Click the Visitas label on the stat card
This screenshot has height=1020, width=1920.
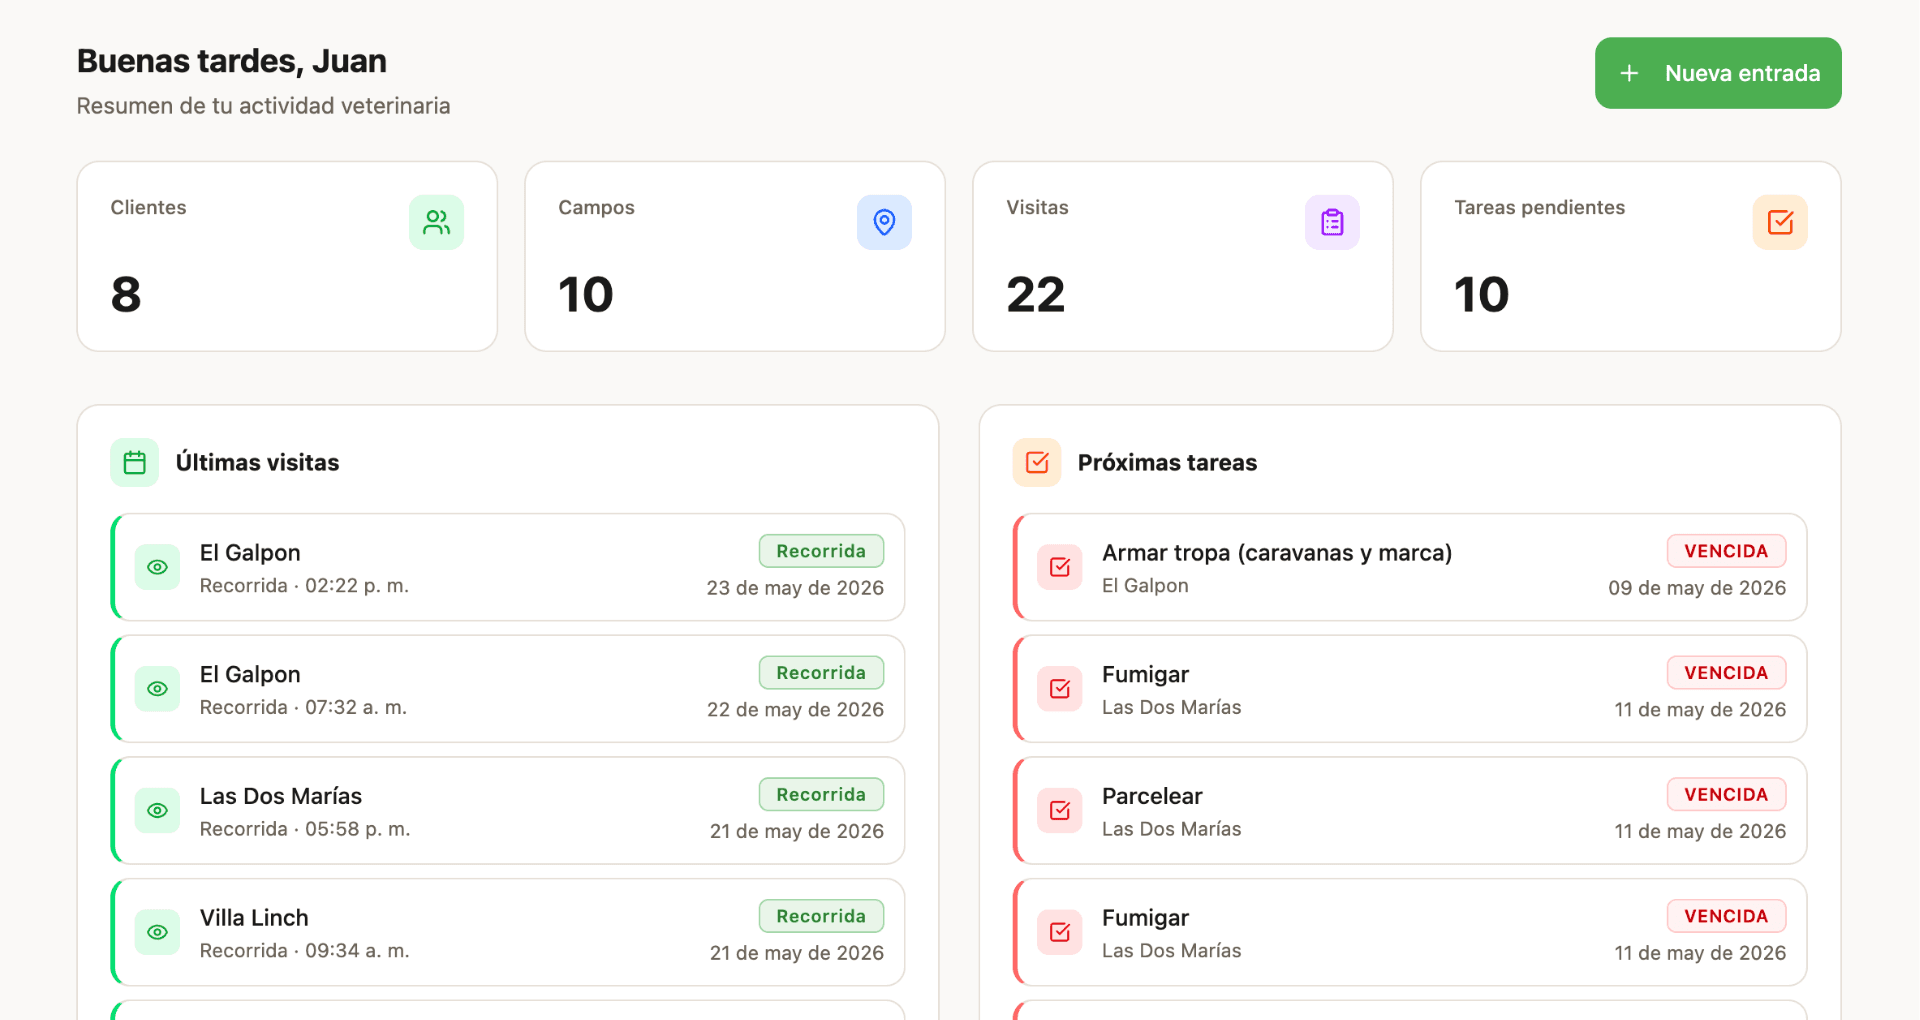[1037, 207]
